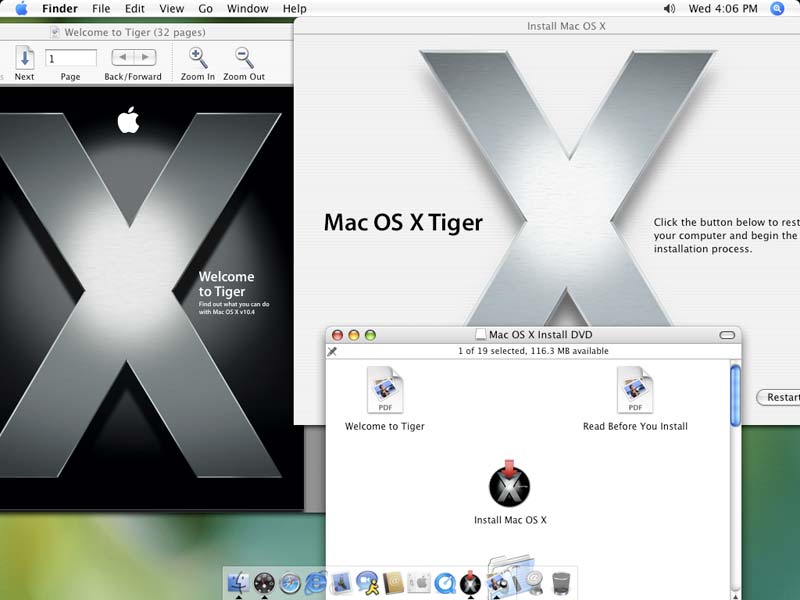Click the toolbar toggle pill in DVD window
The height and width of the screenshot is (600, 800).
727,335
